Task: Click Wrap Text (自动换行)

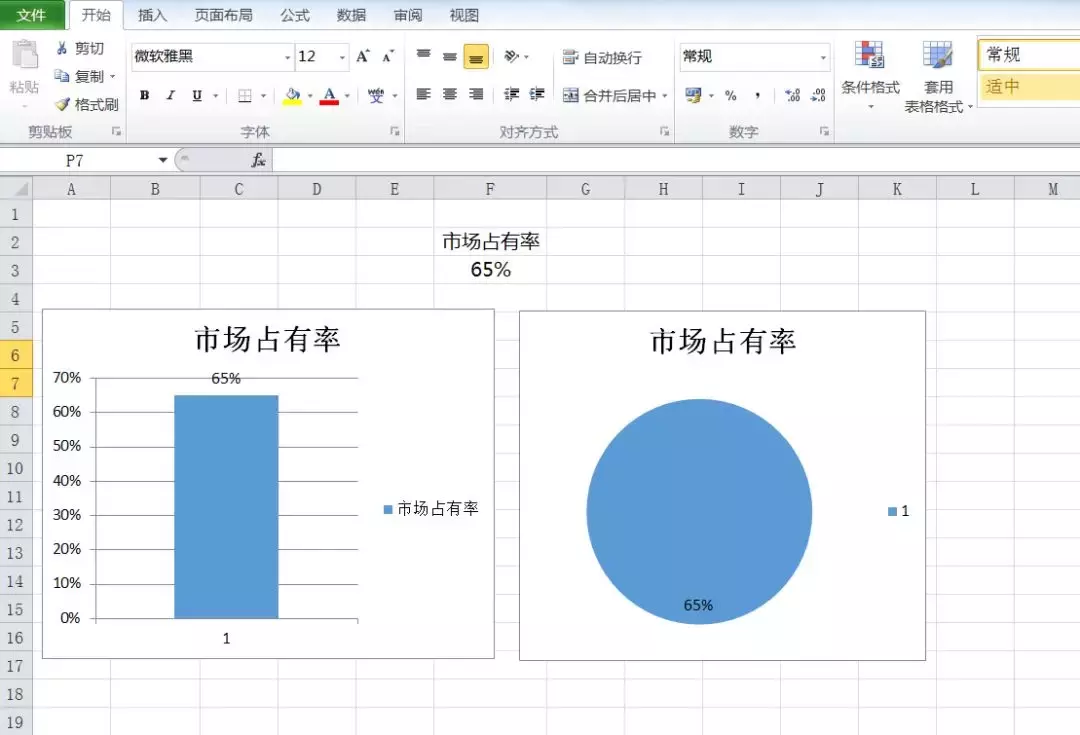Action: [601, 57]
